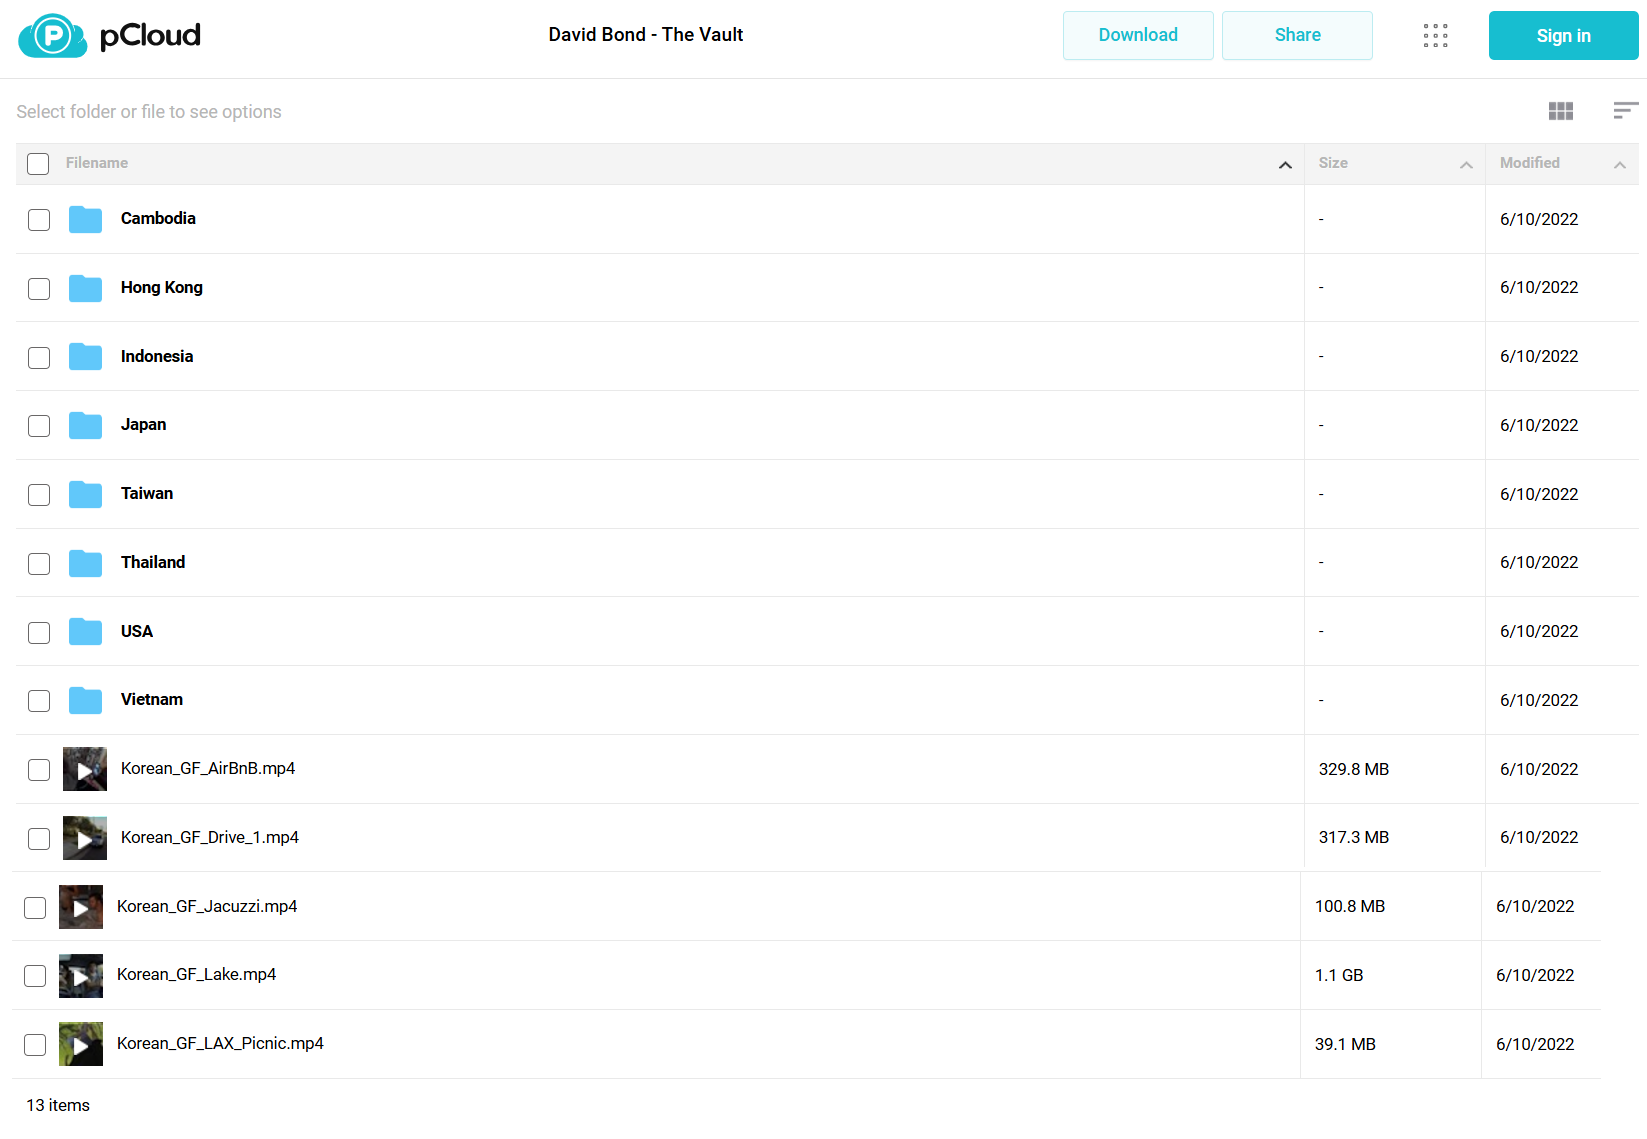Select the Korean_GF_Drive_1.mp4 checkbox

coord(39,839)
